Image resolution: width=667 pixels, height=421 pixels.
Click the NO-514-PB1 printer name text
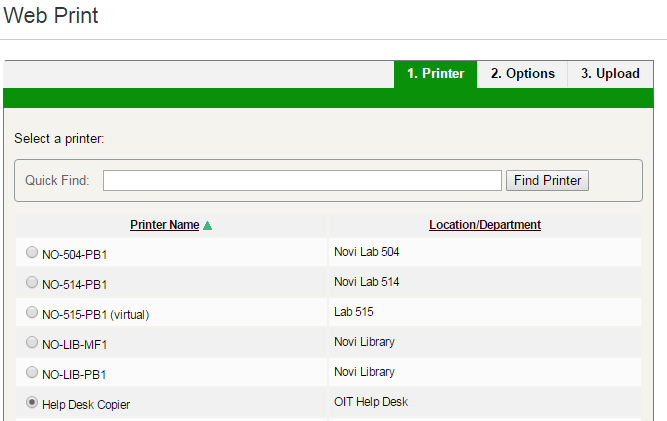[x=74, y=284]
